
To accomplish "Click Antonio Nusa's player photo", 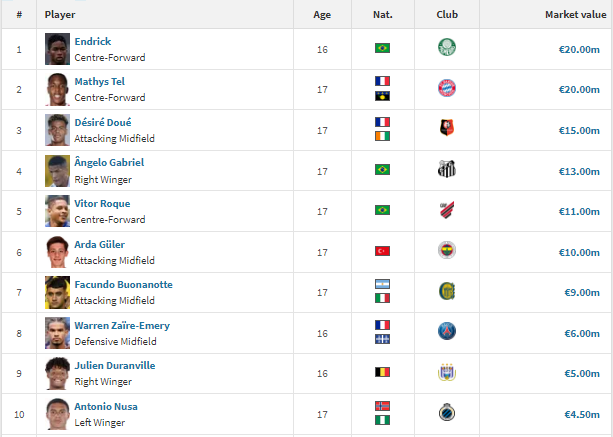I will (x=57, y=414).
